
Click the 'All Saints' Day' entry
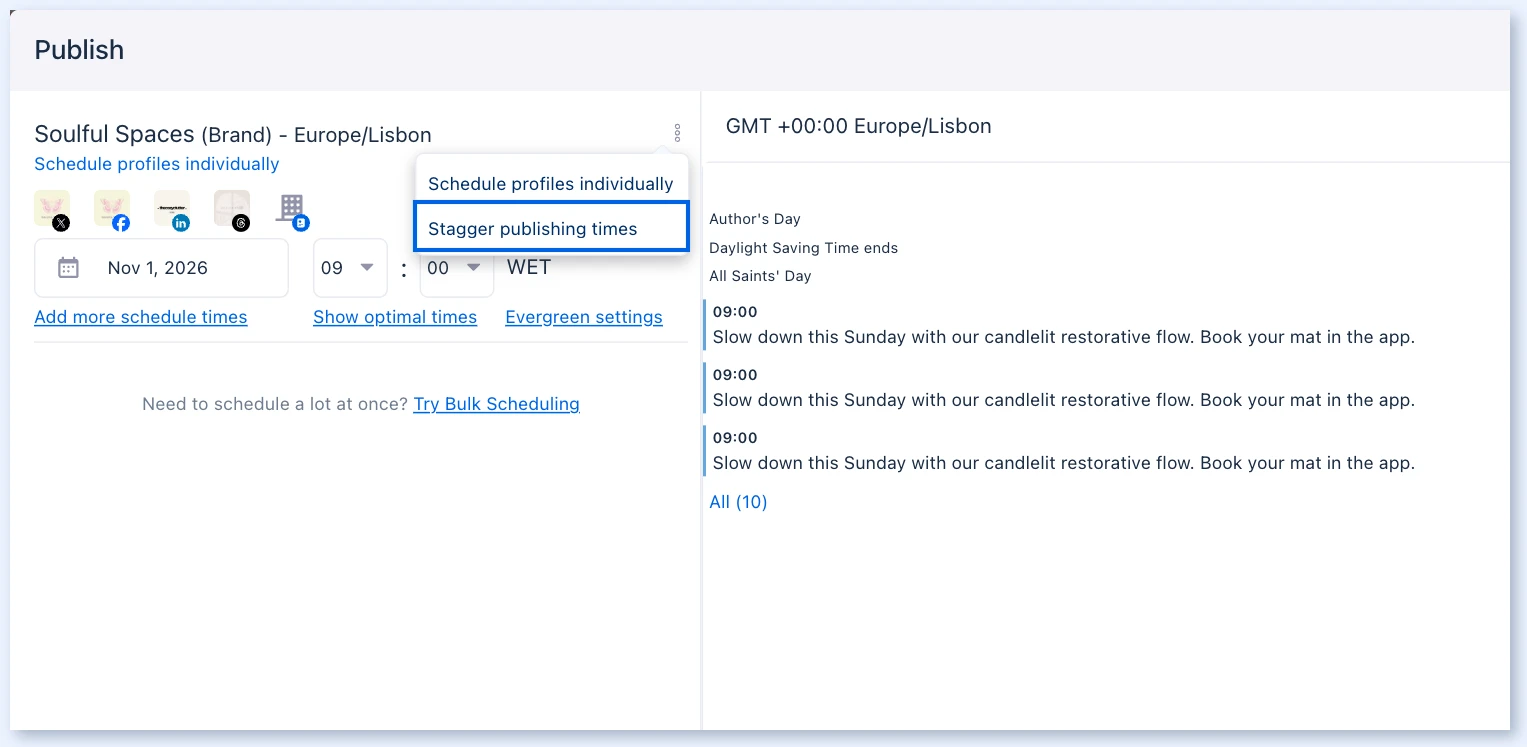point(761,276)
